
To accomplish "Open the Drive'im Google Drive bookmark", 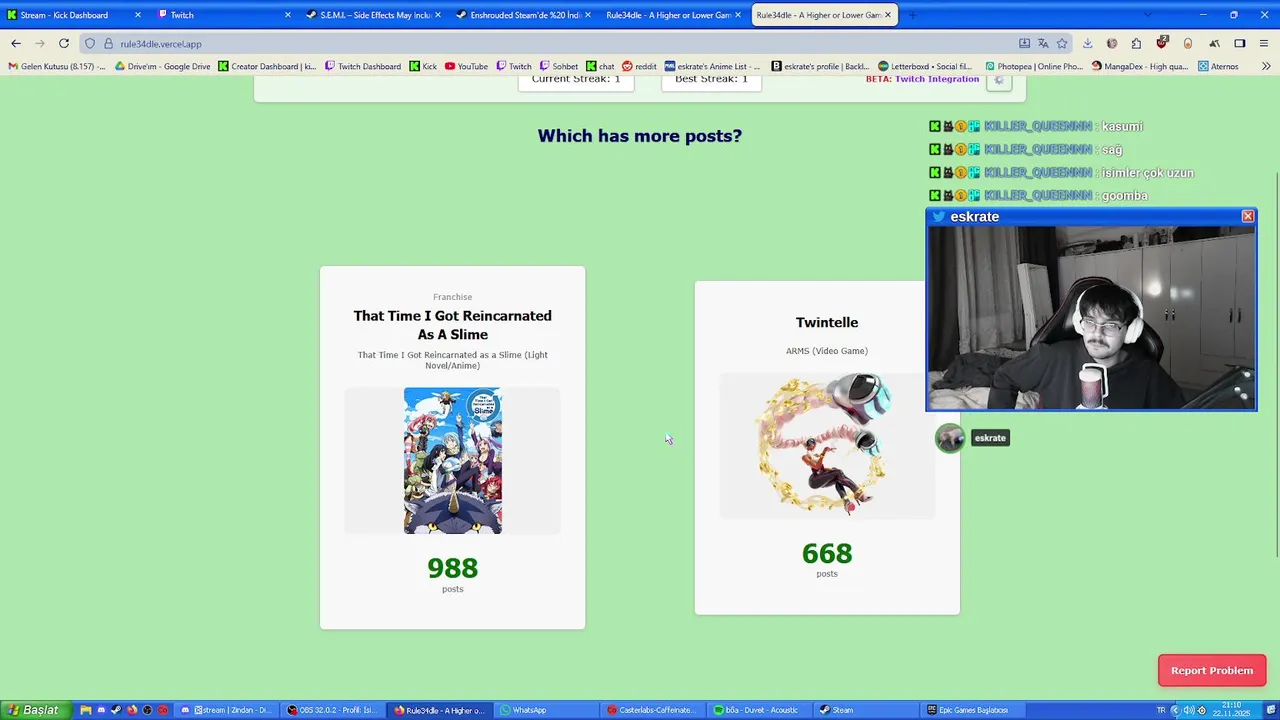I will coord(162,66).
